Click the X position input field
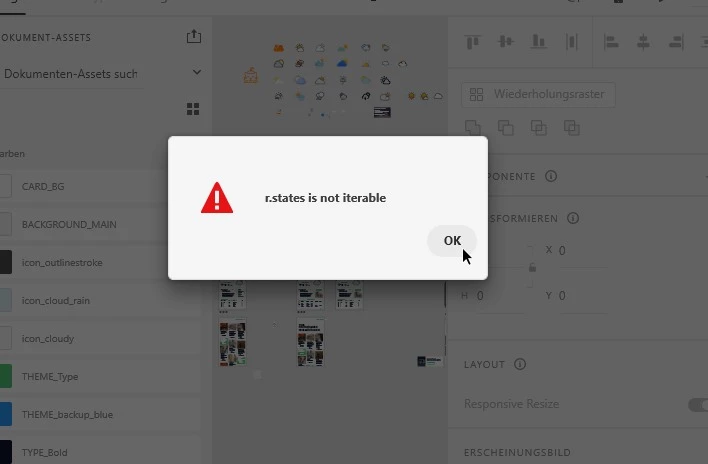 tap(582, 251)
